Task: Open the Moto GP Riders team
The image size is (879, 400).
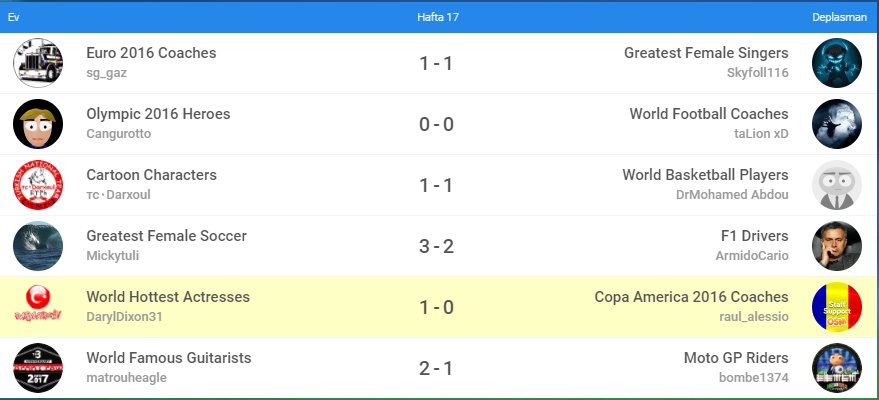Action: (x=736, y=358)
